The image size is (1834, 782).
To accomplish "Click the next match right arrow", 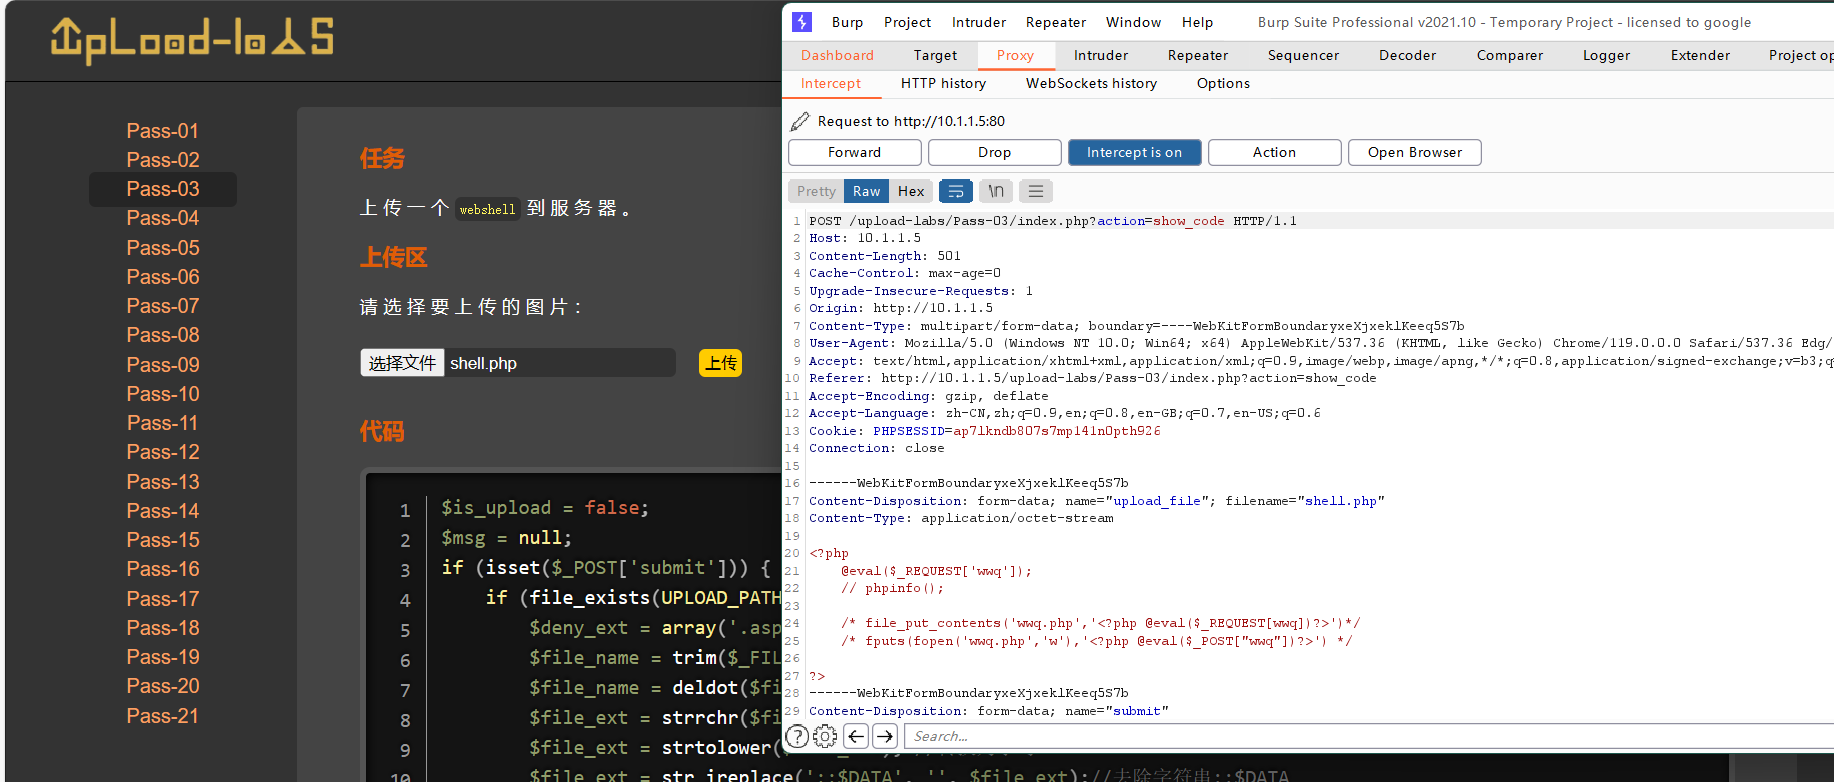I will (885, 737).
